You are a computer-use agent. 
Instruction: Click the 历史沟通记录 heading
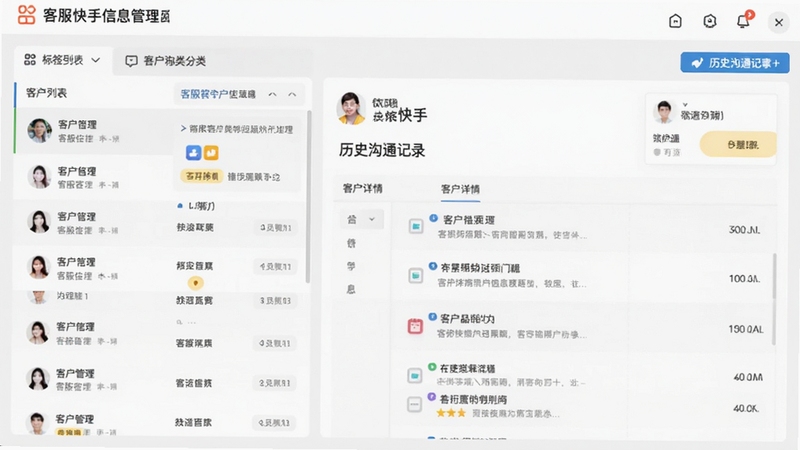tap(382, 151)
